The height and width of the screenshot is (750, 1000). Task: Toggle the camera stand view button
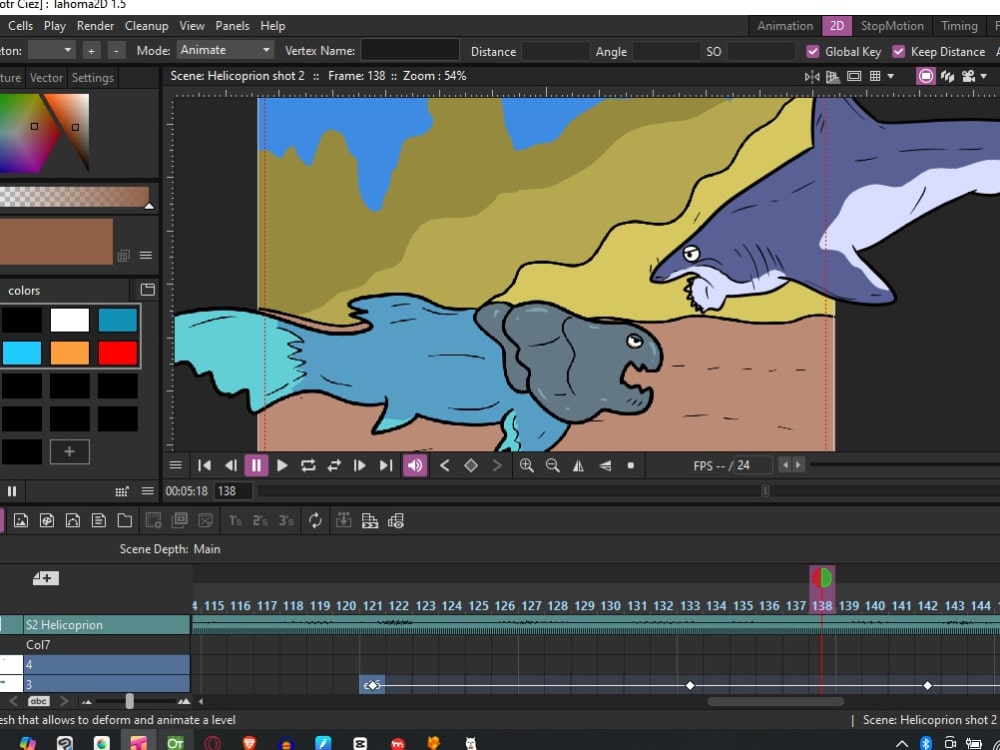coord(925,77)
